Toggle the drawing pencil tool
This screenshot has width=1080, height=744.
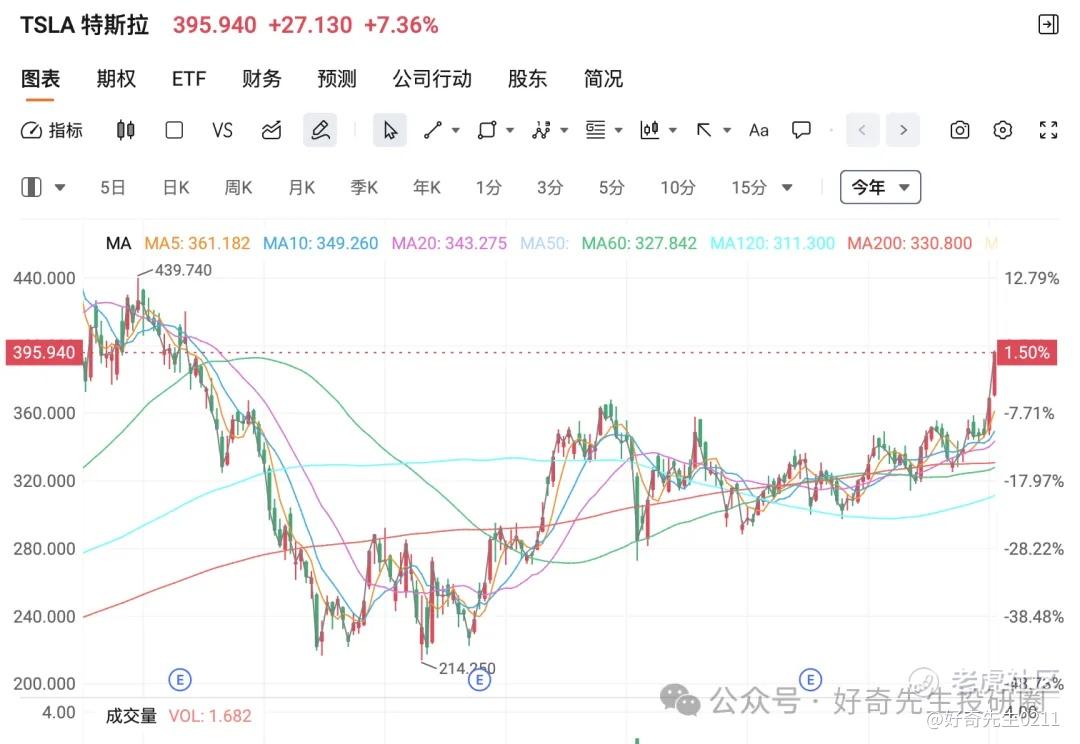tap(320, 130)
